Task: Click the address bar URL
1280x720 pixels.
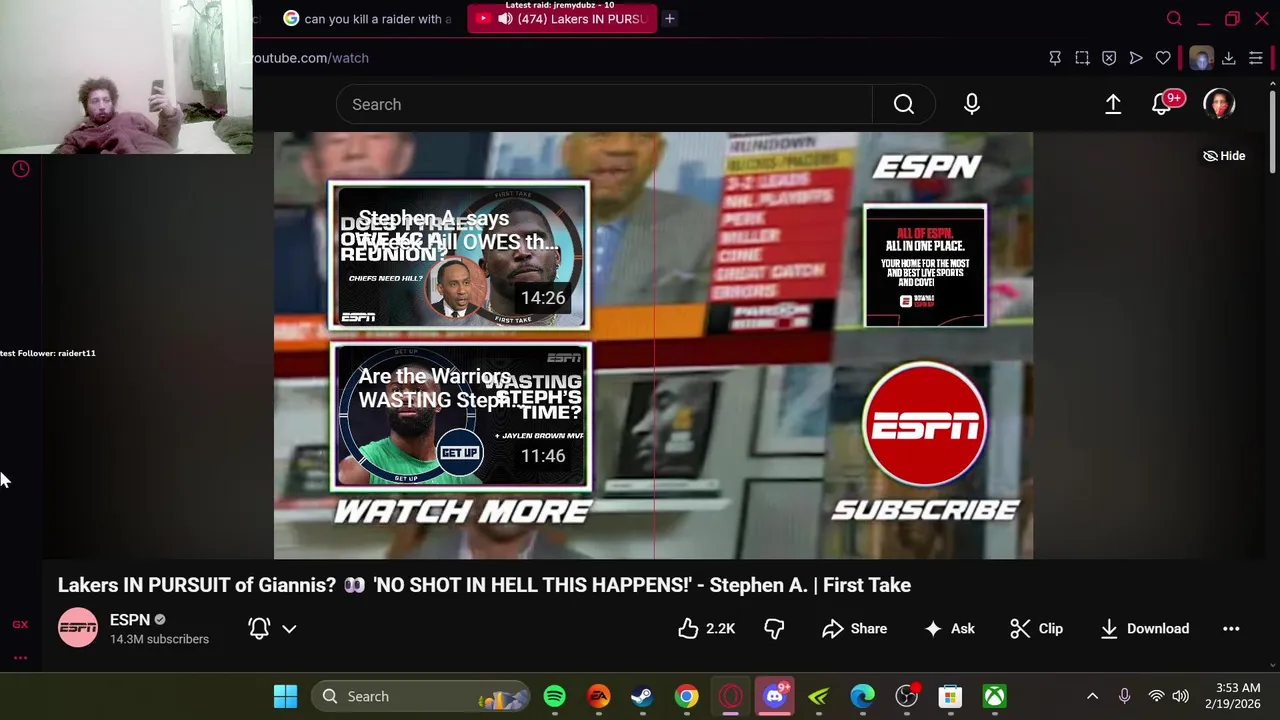Action: tap(310, 58)
